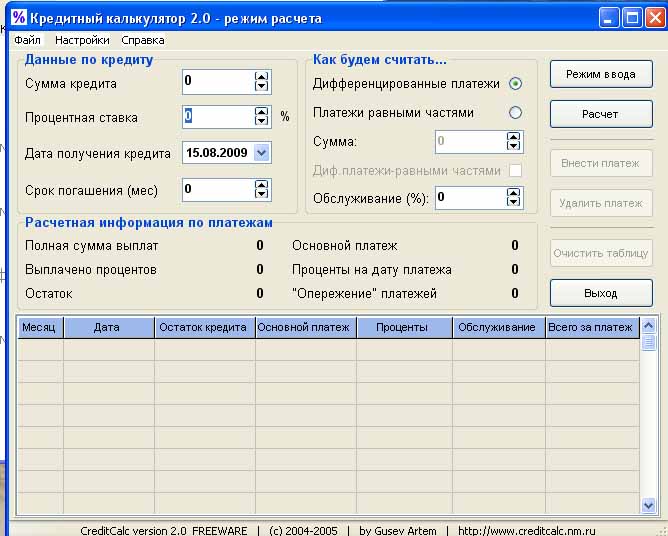Screen dimensions: 668x536
Task: Increase the Сумма кредита spinner value
Action: (261, 76)
